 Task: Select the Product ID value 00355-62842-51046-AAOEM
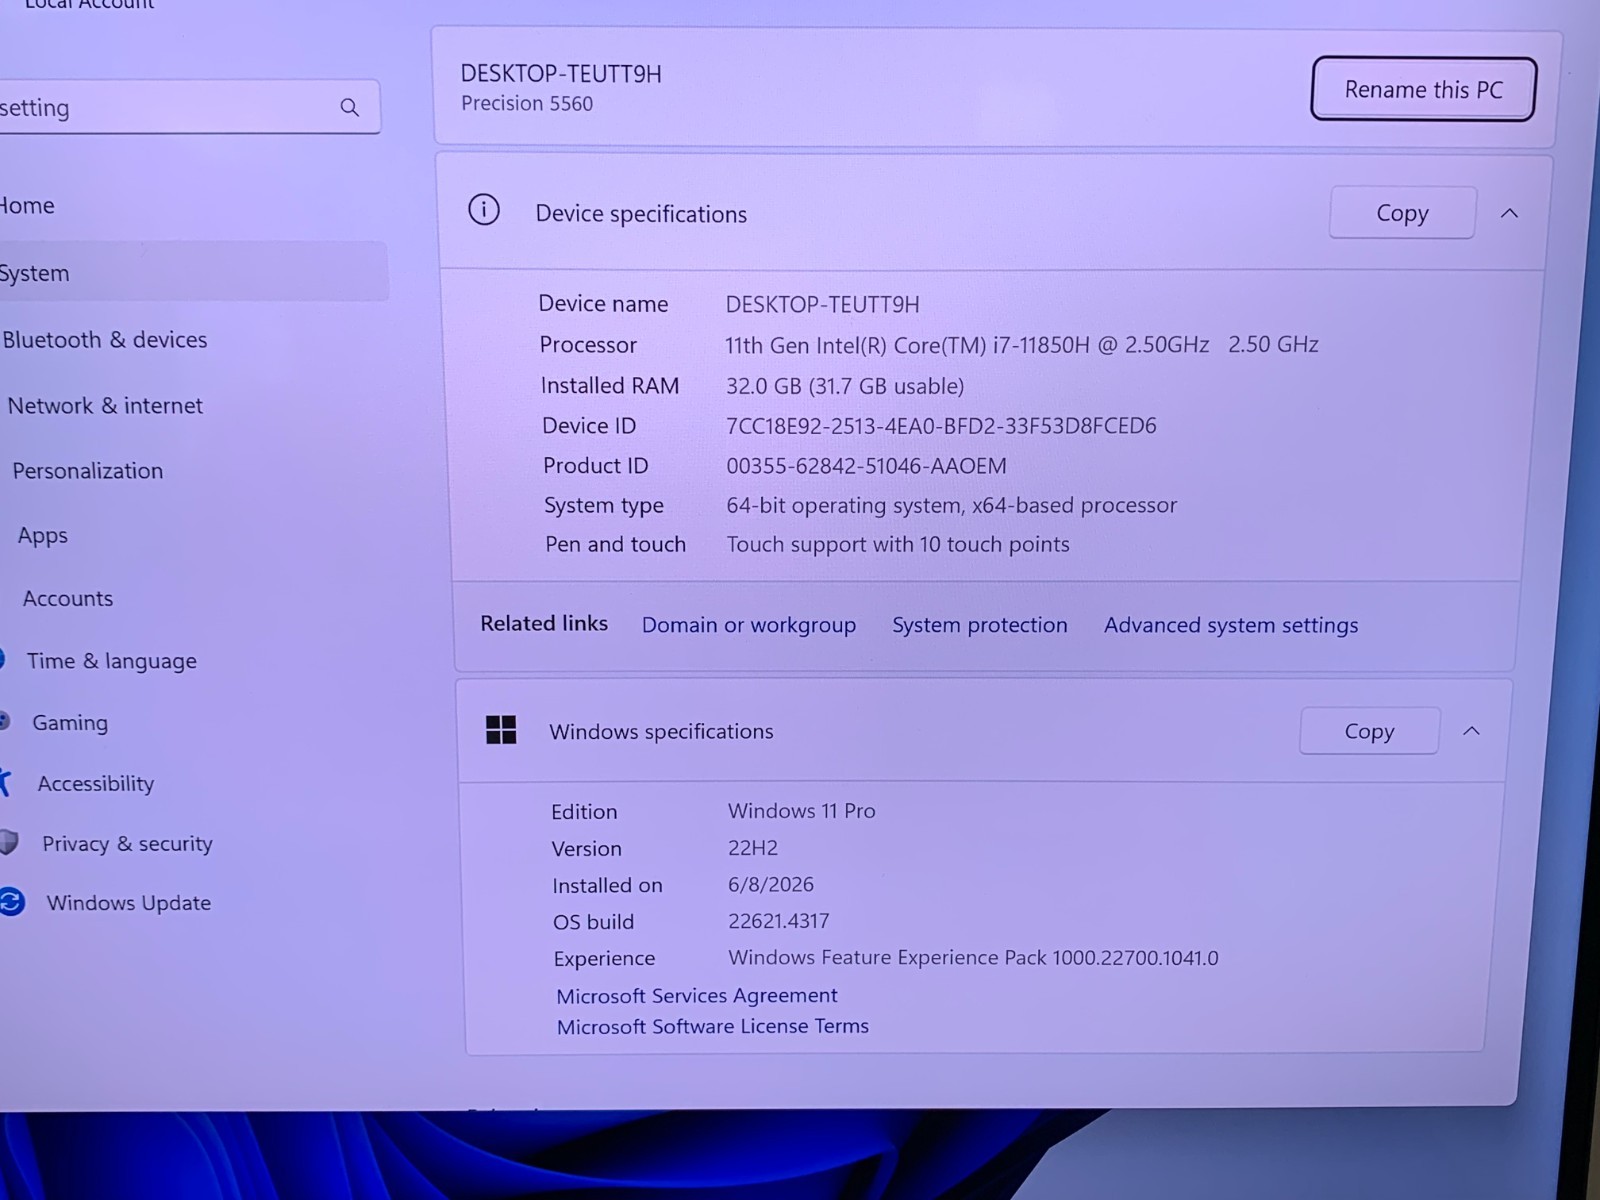tap(866, 466)
